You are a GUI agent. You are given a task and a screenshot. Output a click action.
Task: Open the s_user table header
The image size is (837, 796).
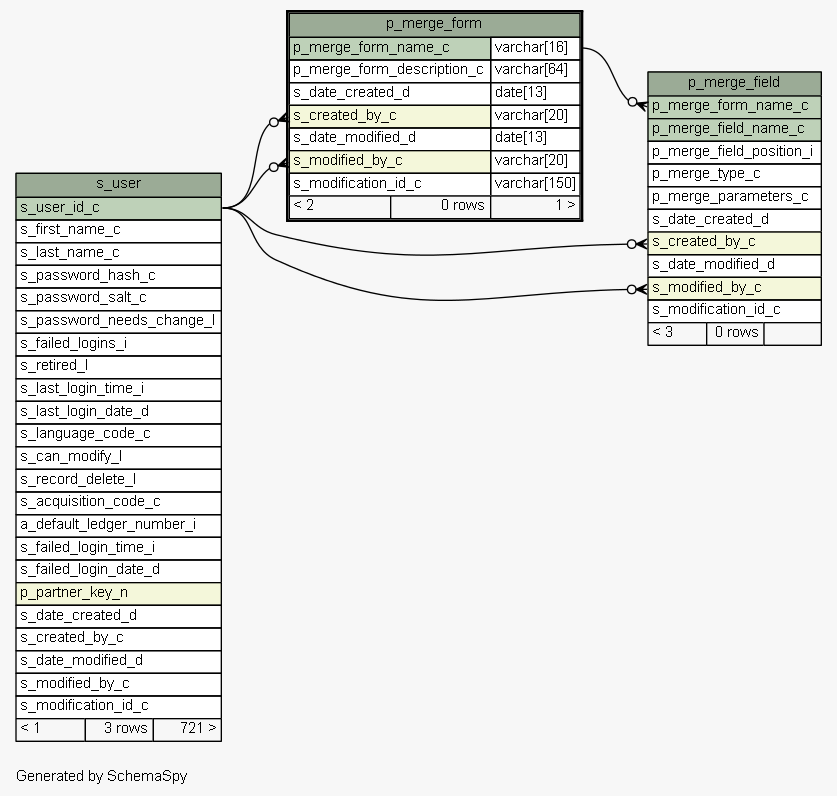pyautogui.click(x=118, y=184)
